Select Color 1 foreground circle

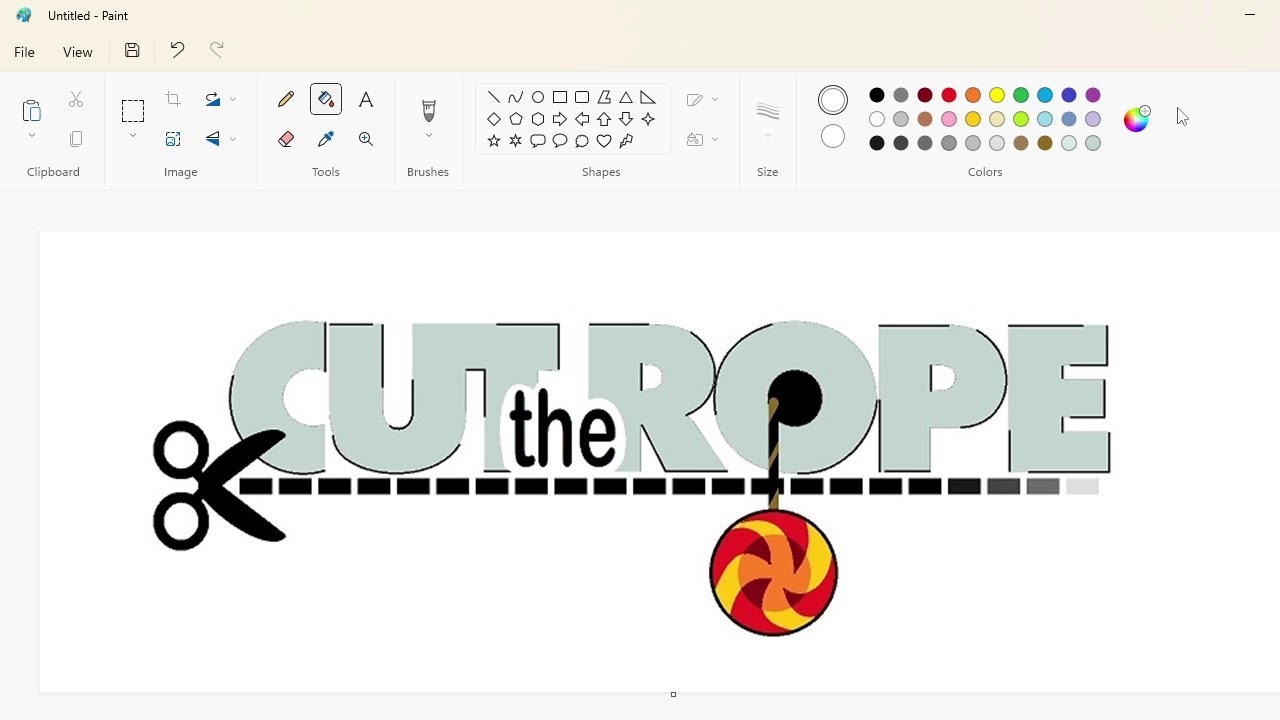pyautogui.click(x=833, y=100)
